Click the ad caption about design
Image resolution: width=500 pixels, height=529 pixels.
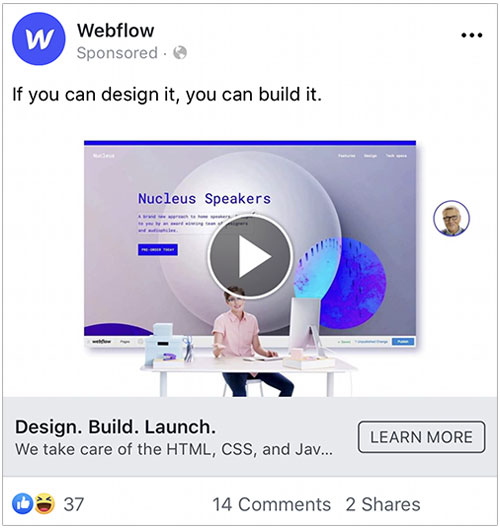167,94
